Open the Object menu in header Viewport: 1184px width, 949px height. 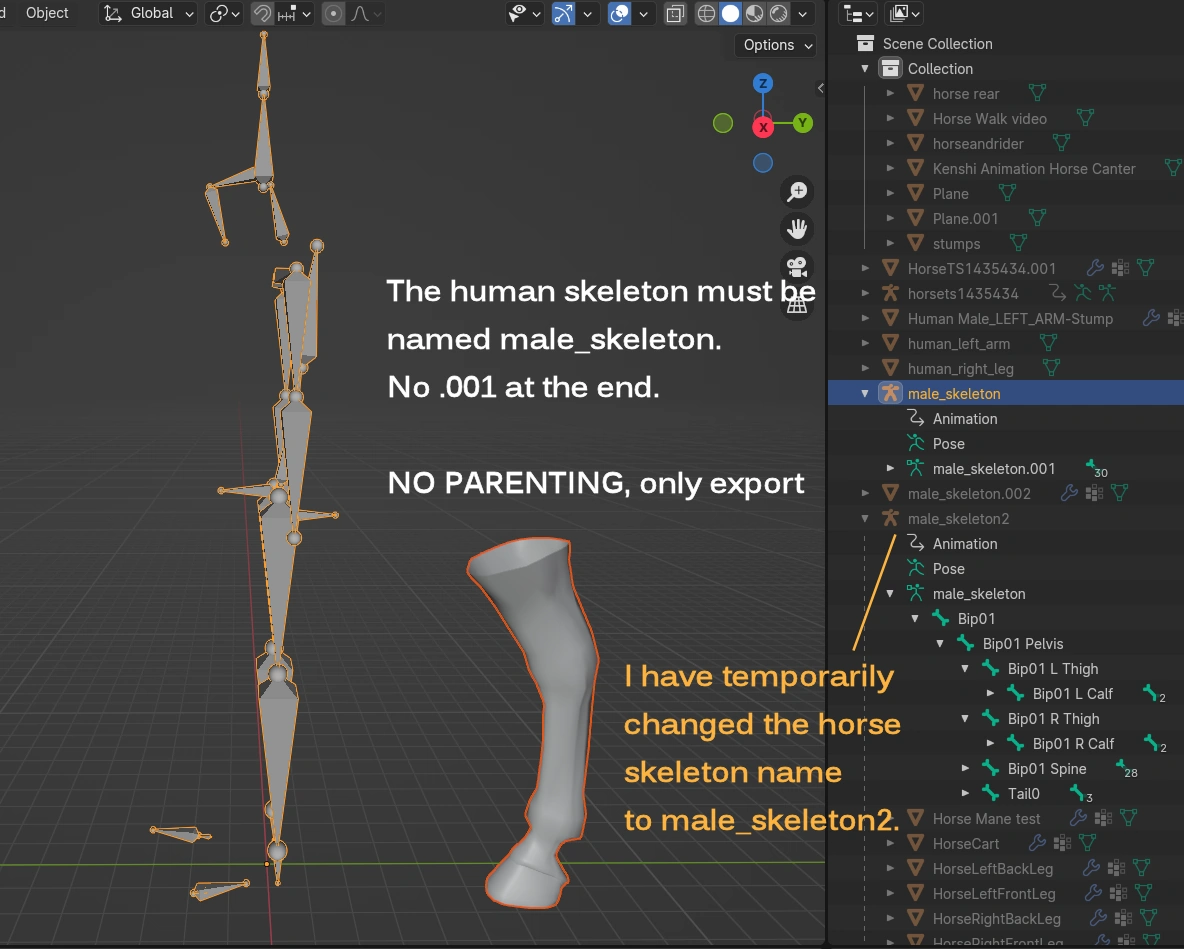tap(47, 13)
